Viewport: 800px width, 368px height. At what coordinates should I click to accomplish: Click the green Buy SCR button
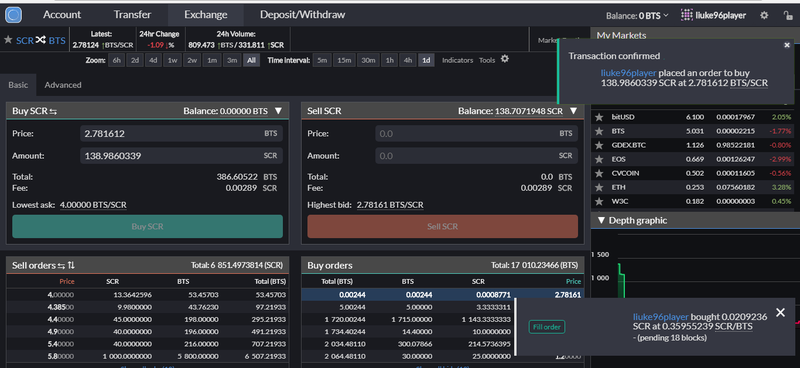(147, 226)
